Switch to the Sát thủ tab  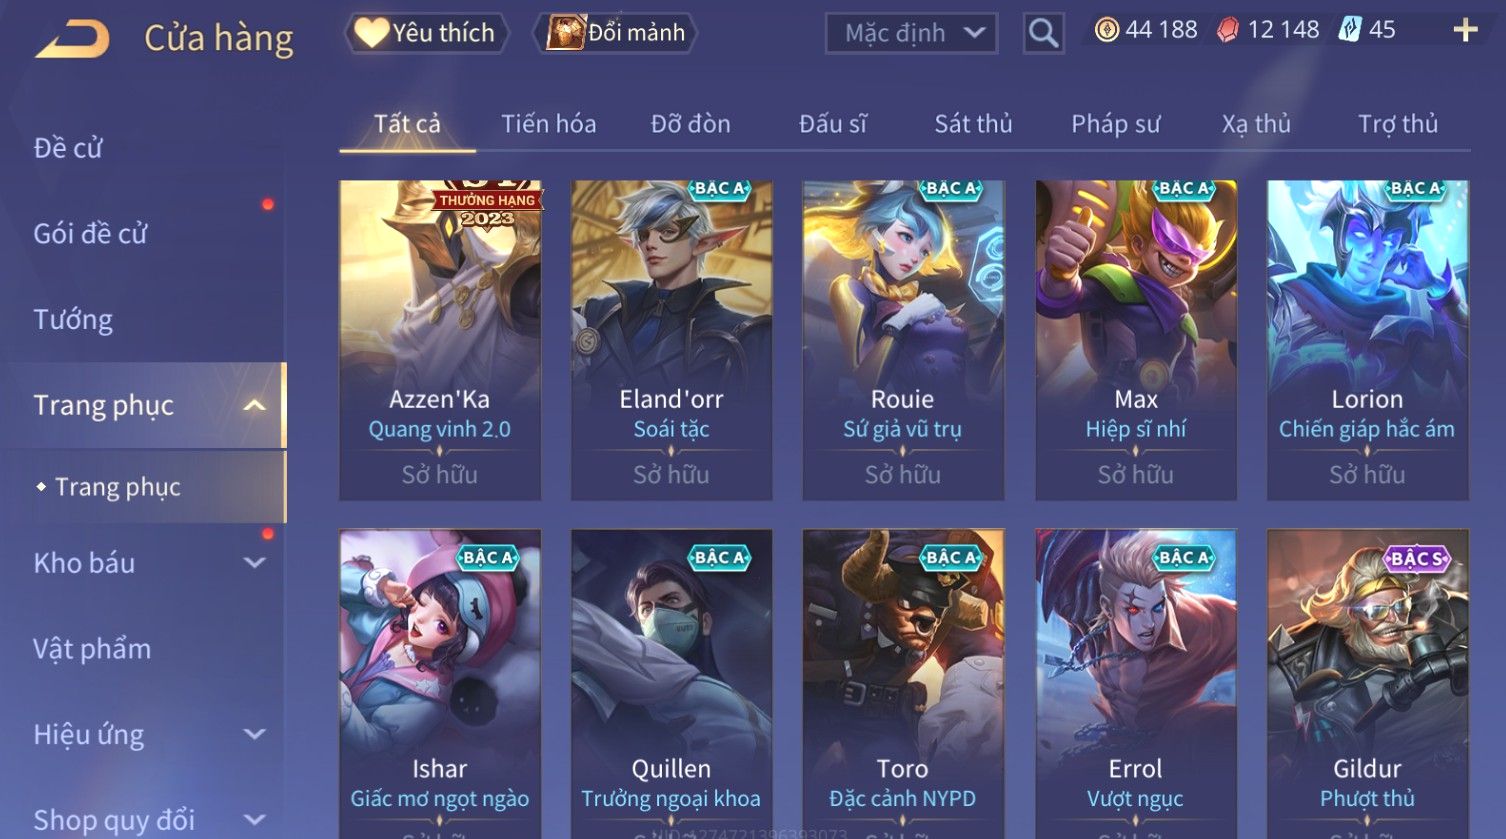(973, 124)
